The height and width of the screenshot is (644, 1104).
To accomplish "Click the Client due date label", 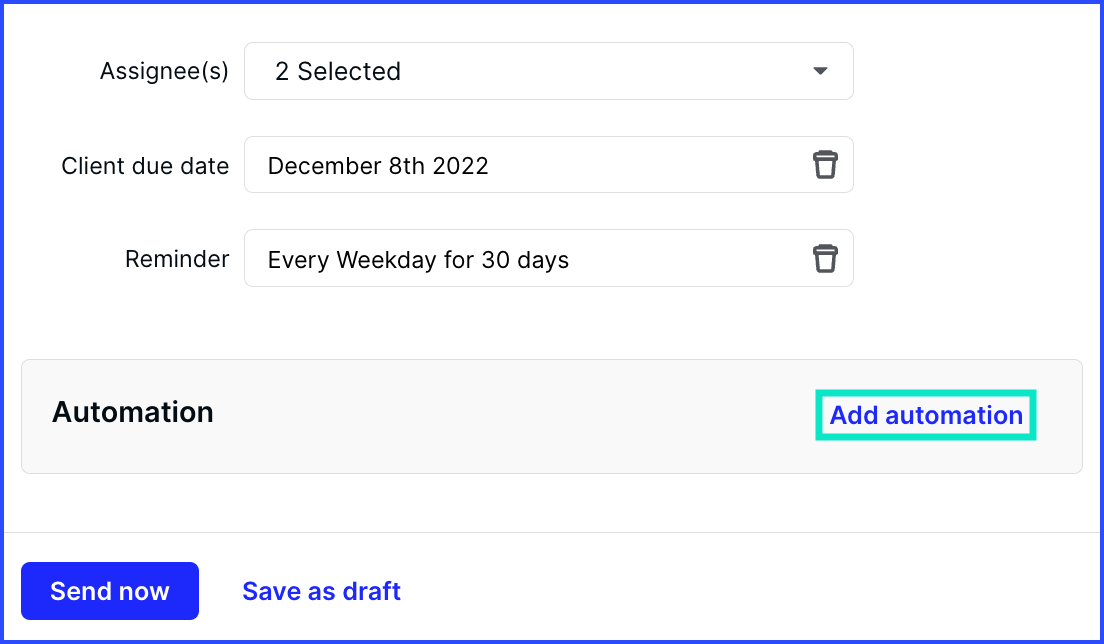I will coord(145,166).
